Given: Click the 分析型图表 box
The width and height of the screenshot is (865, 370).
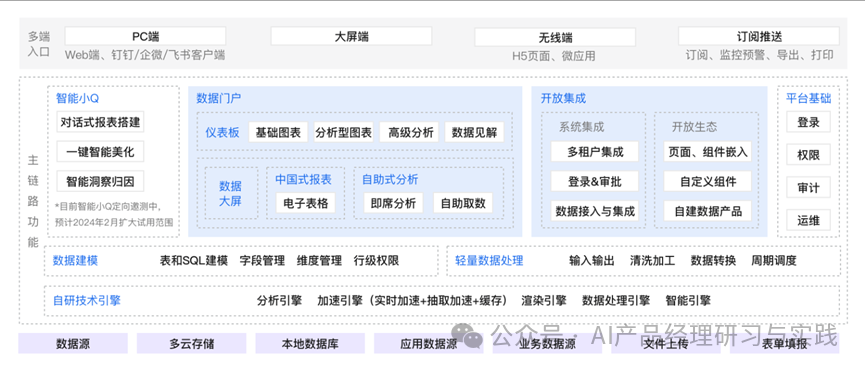Looking at the screenshot, I should tap(344, 132).
